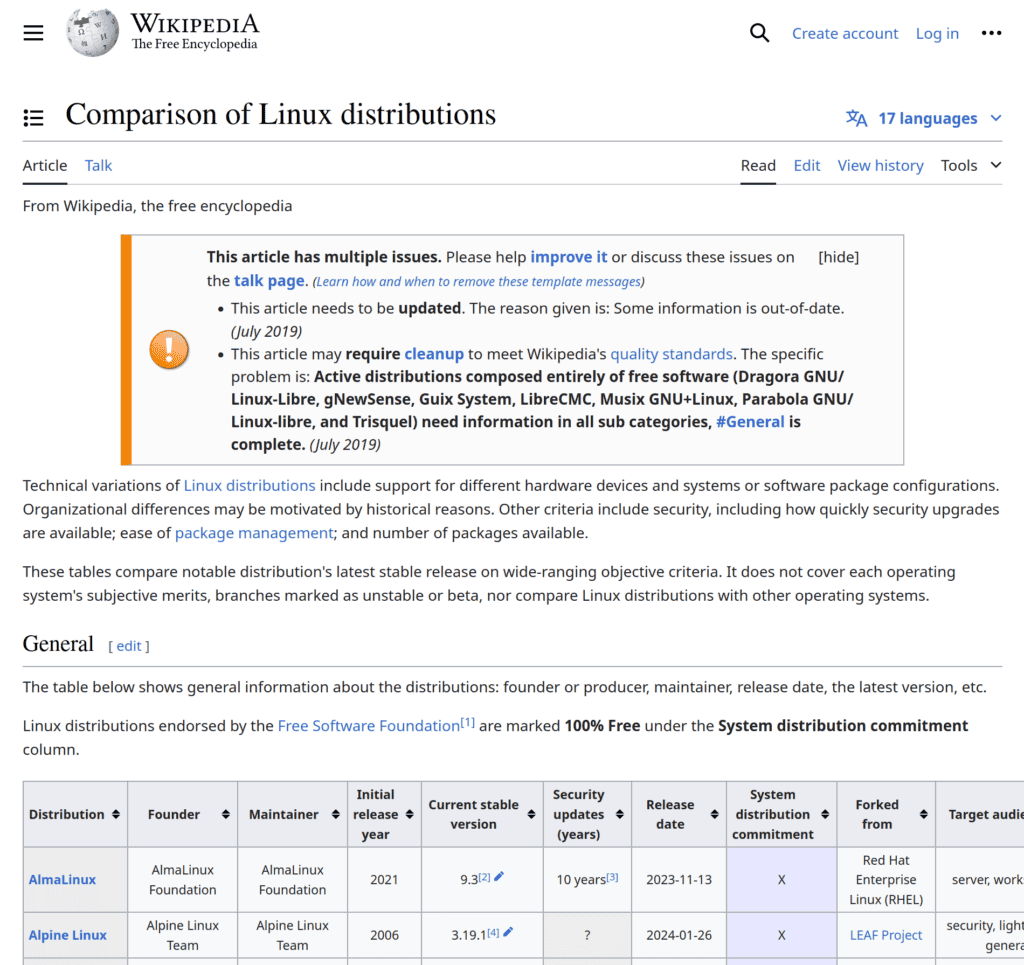Click the Log in link
The height and width of the screenshot is (965, 1024).
[937, 33]
